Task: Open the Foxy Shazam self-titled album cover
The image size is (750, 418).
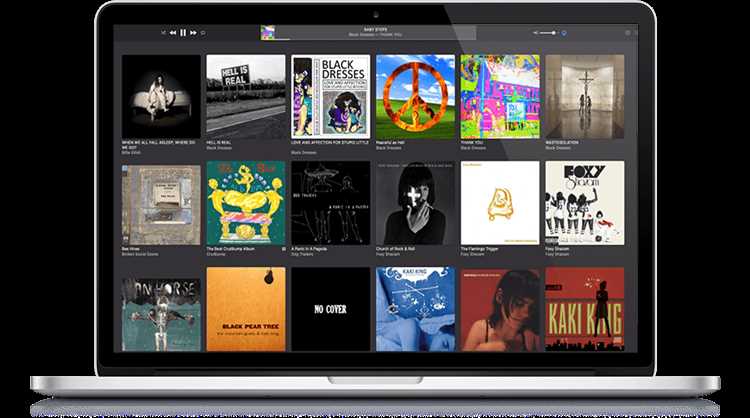Action: click(585, 203)
